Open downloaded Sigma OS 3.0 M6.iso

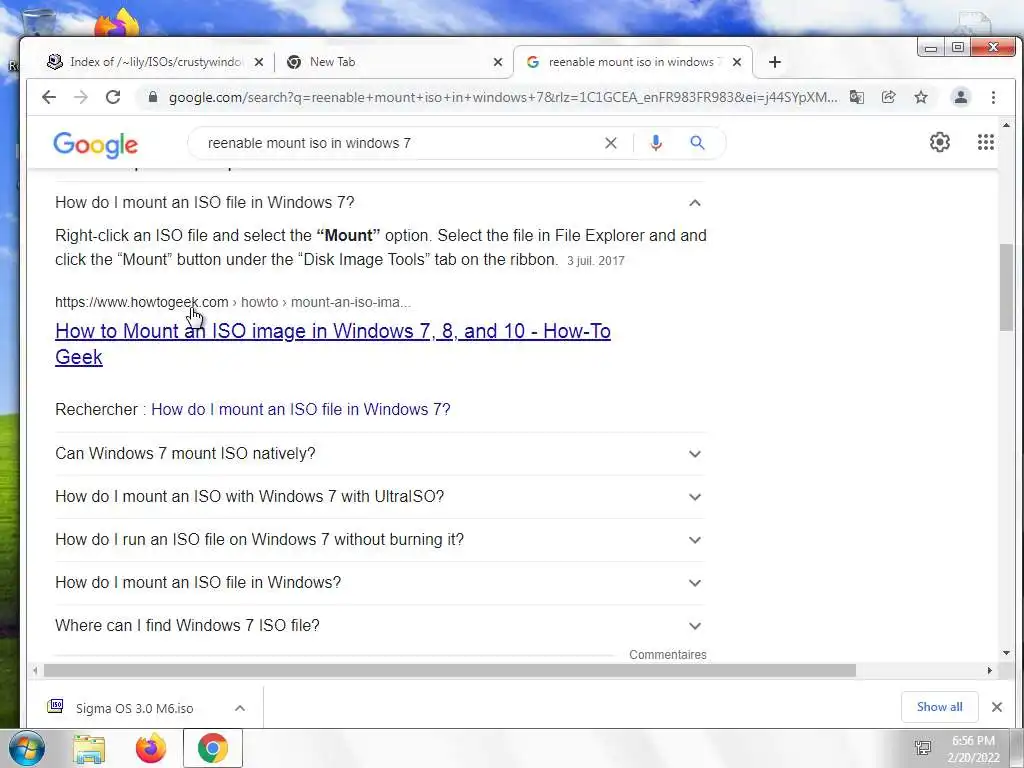(x=134, y=708)
